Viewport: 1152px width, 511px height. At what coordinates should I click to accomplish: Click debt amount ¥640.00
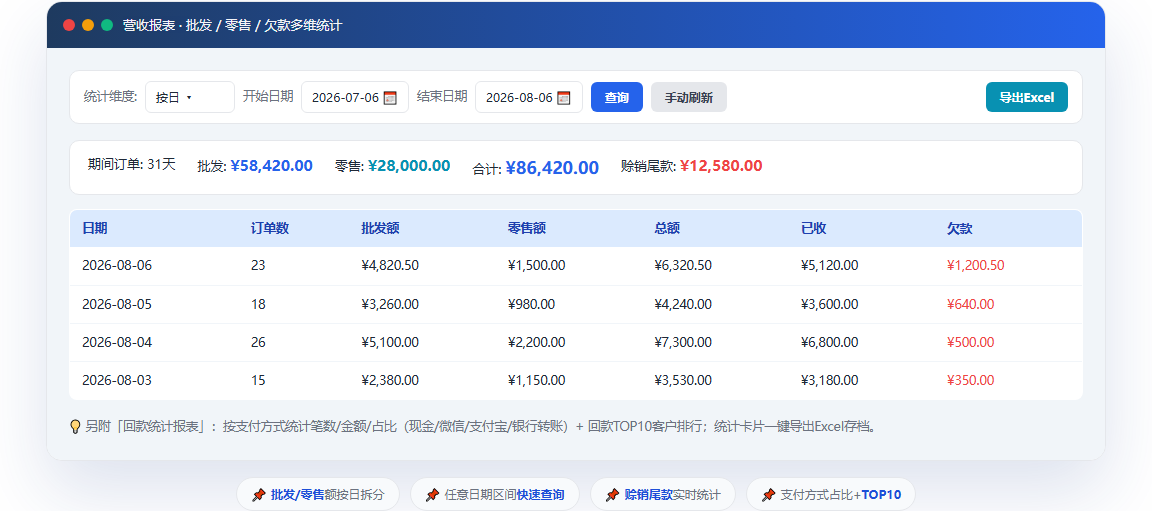pos(971,304)
